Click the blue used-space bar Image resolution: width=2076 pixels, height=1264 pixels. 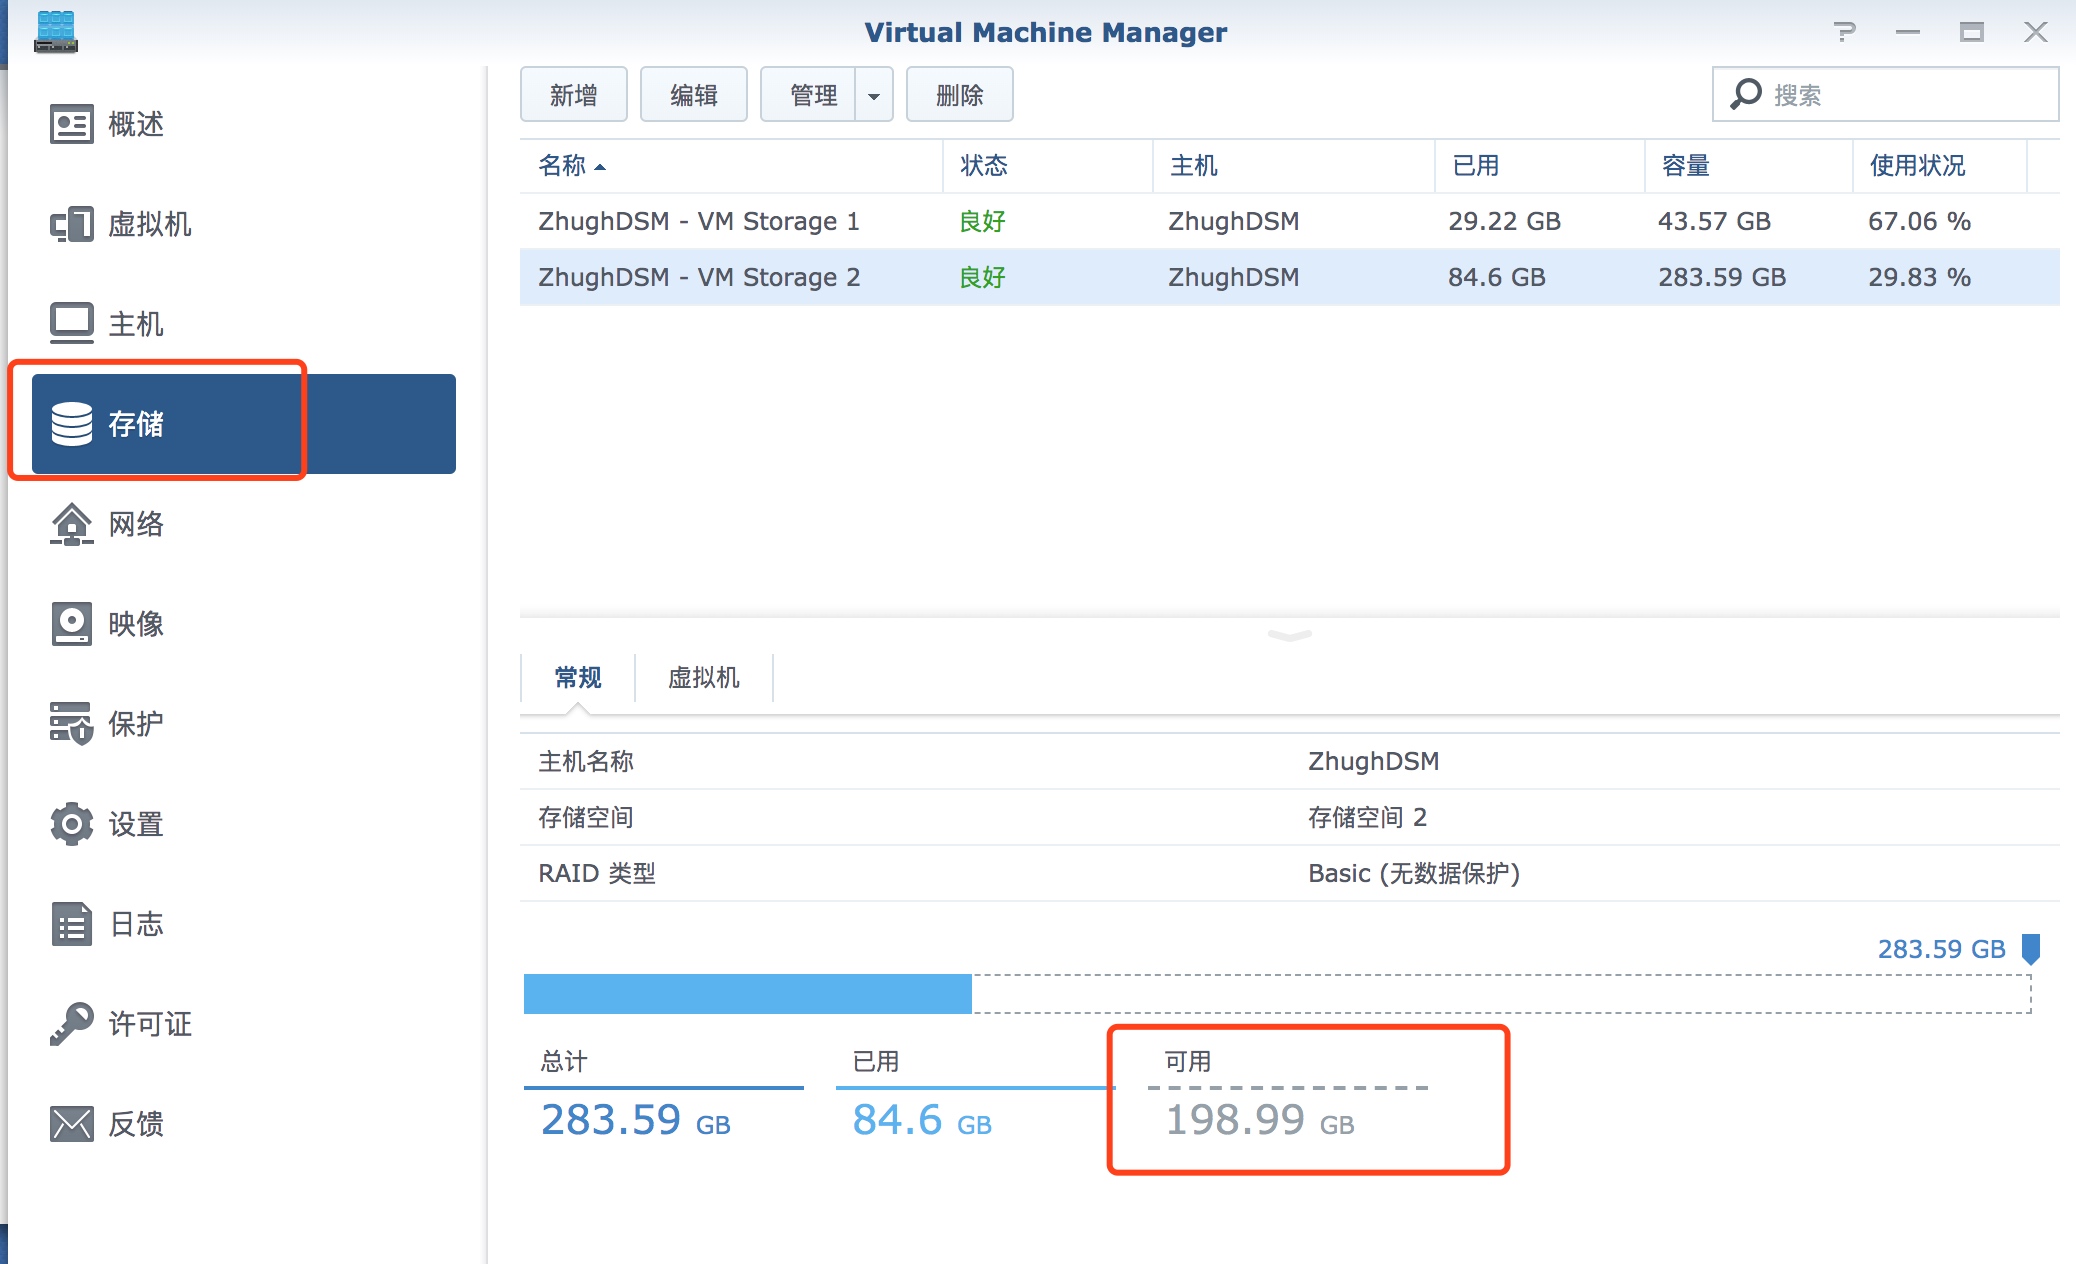click(748, 994)
